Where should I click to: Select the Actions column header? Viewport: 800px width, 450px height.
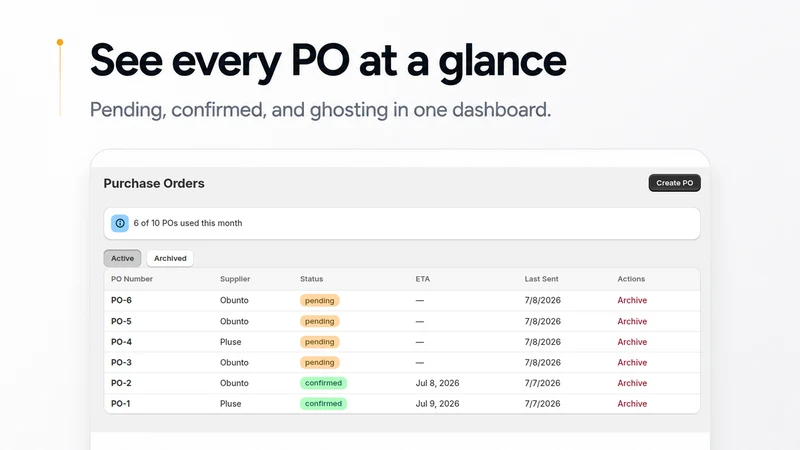tap(631, 279)
